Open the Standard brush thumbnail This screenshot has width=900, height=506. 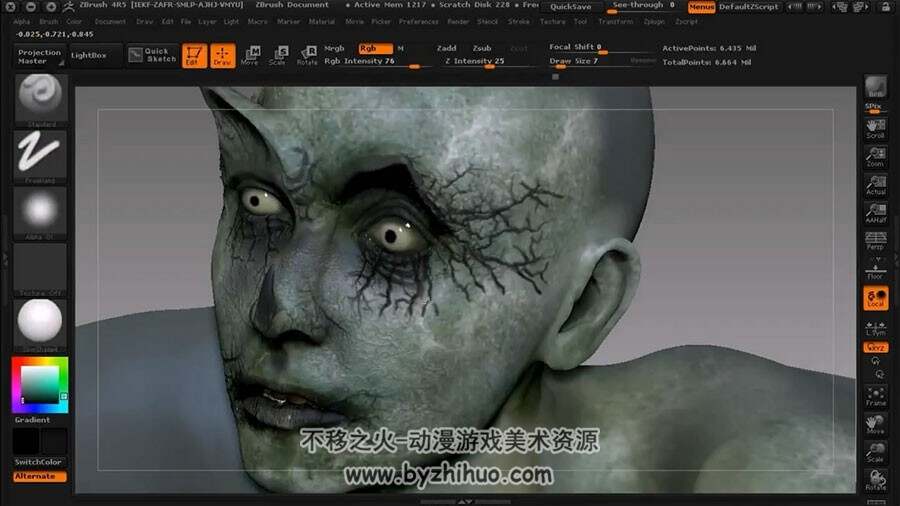pyautogui.click(x=40, y=98)
